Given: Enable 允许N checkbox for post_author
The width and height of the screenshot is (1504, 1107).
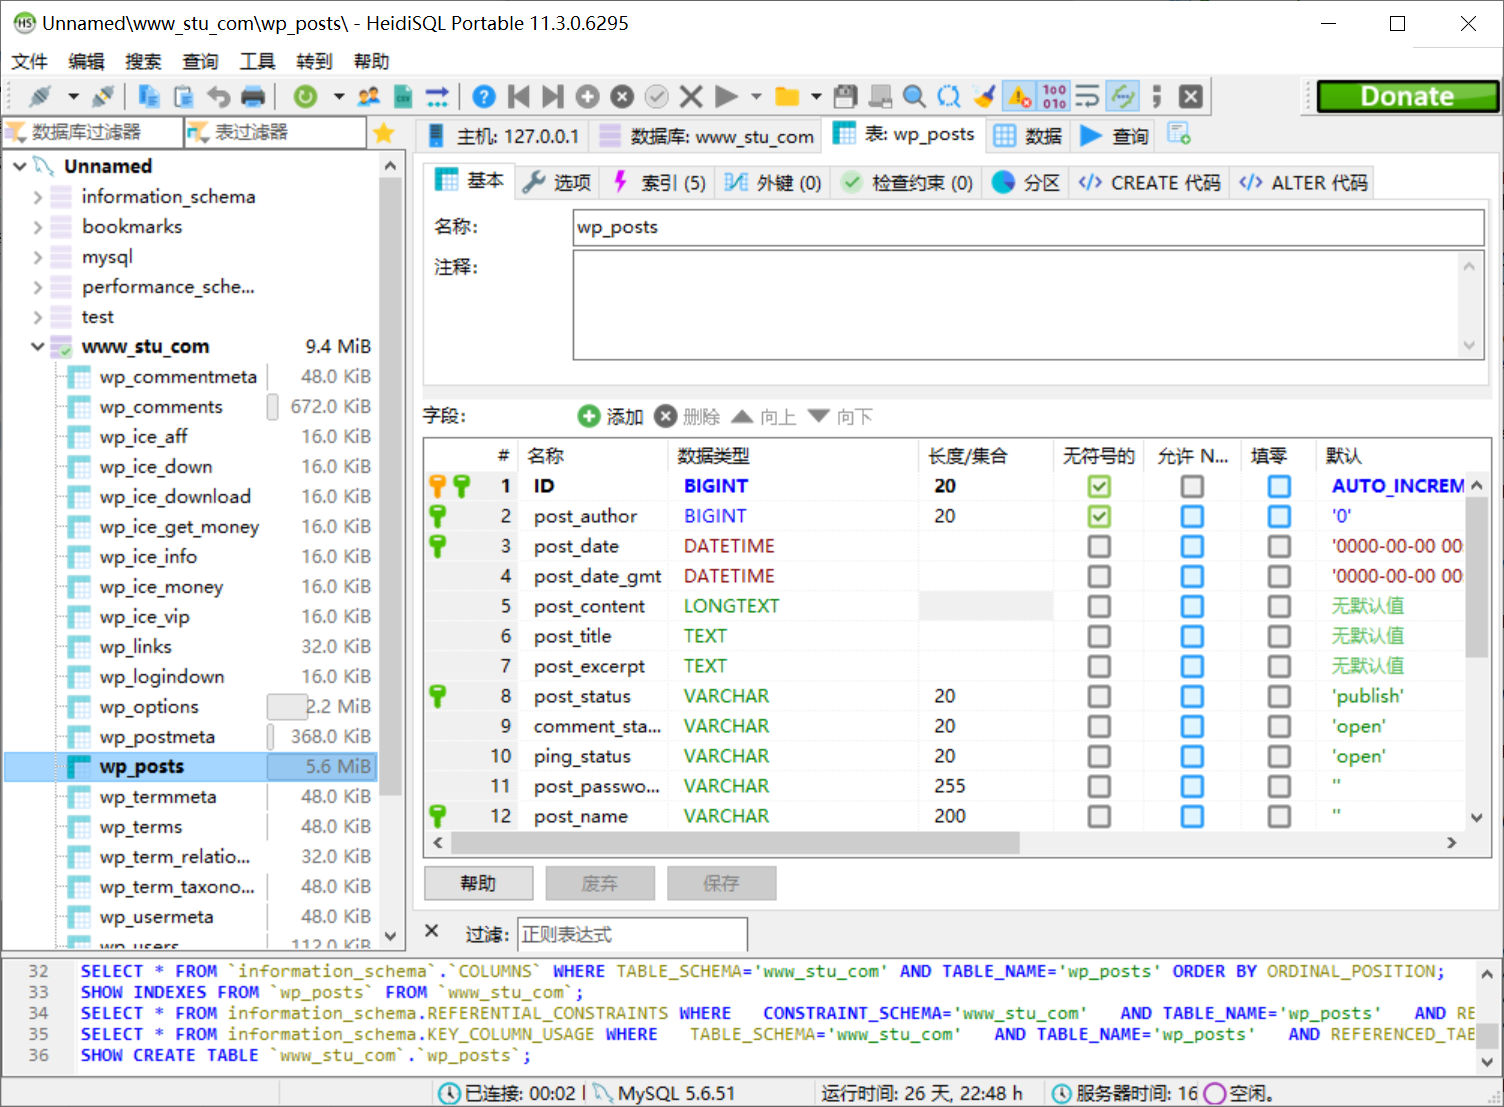Looking at the screenshot, I should click(x=1192, y=516).
